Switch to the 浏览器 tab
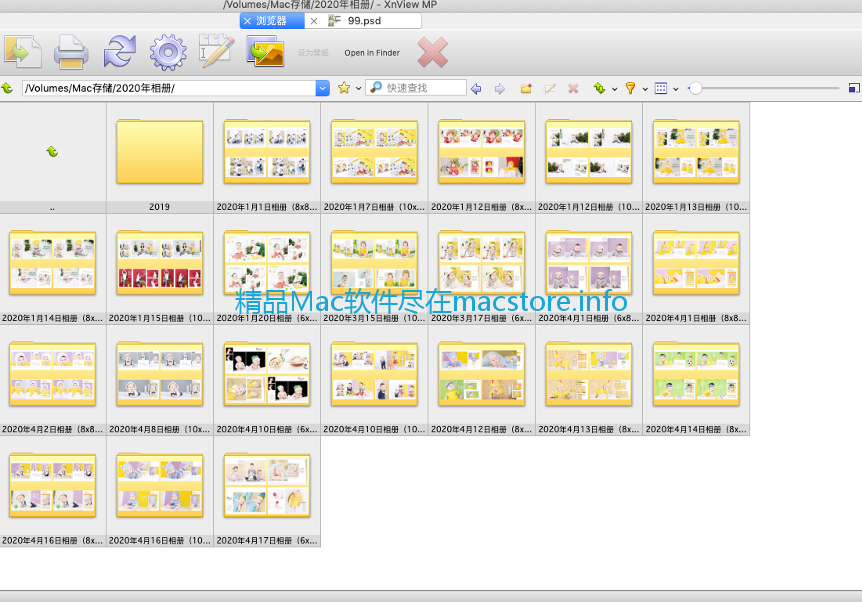The width and height of the screenshot is (862, 602). click(270, 20)
